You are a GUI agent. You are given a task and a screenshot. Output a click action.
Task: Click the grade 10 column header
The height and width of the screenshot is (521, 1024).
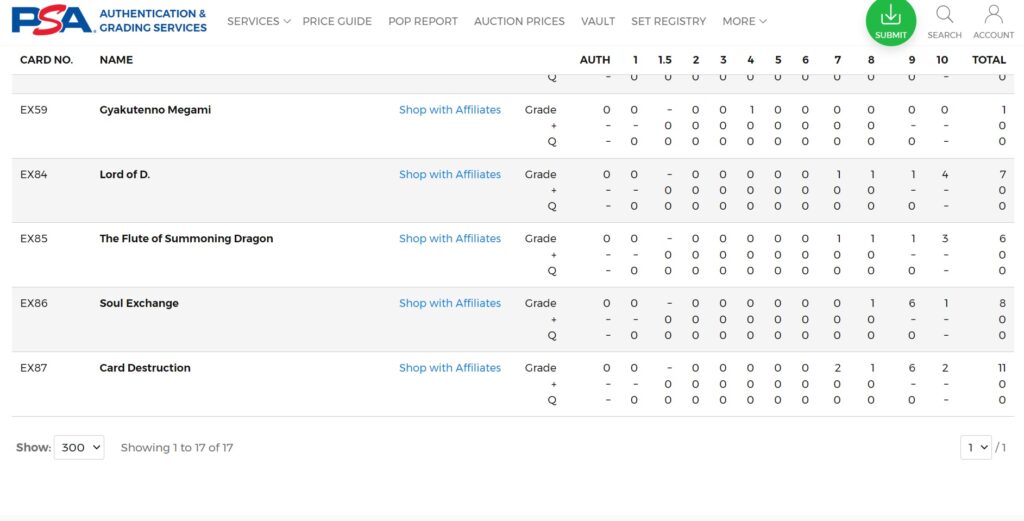tap(942, 59)
